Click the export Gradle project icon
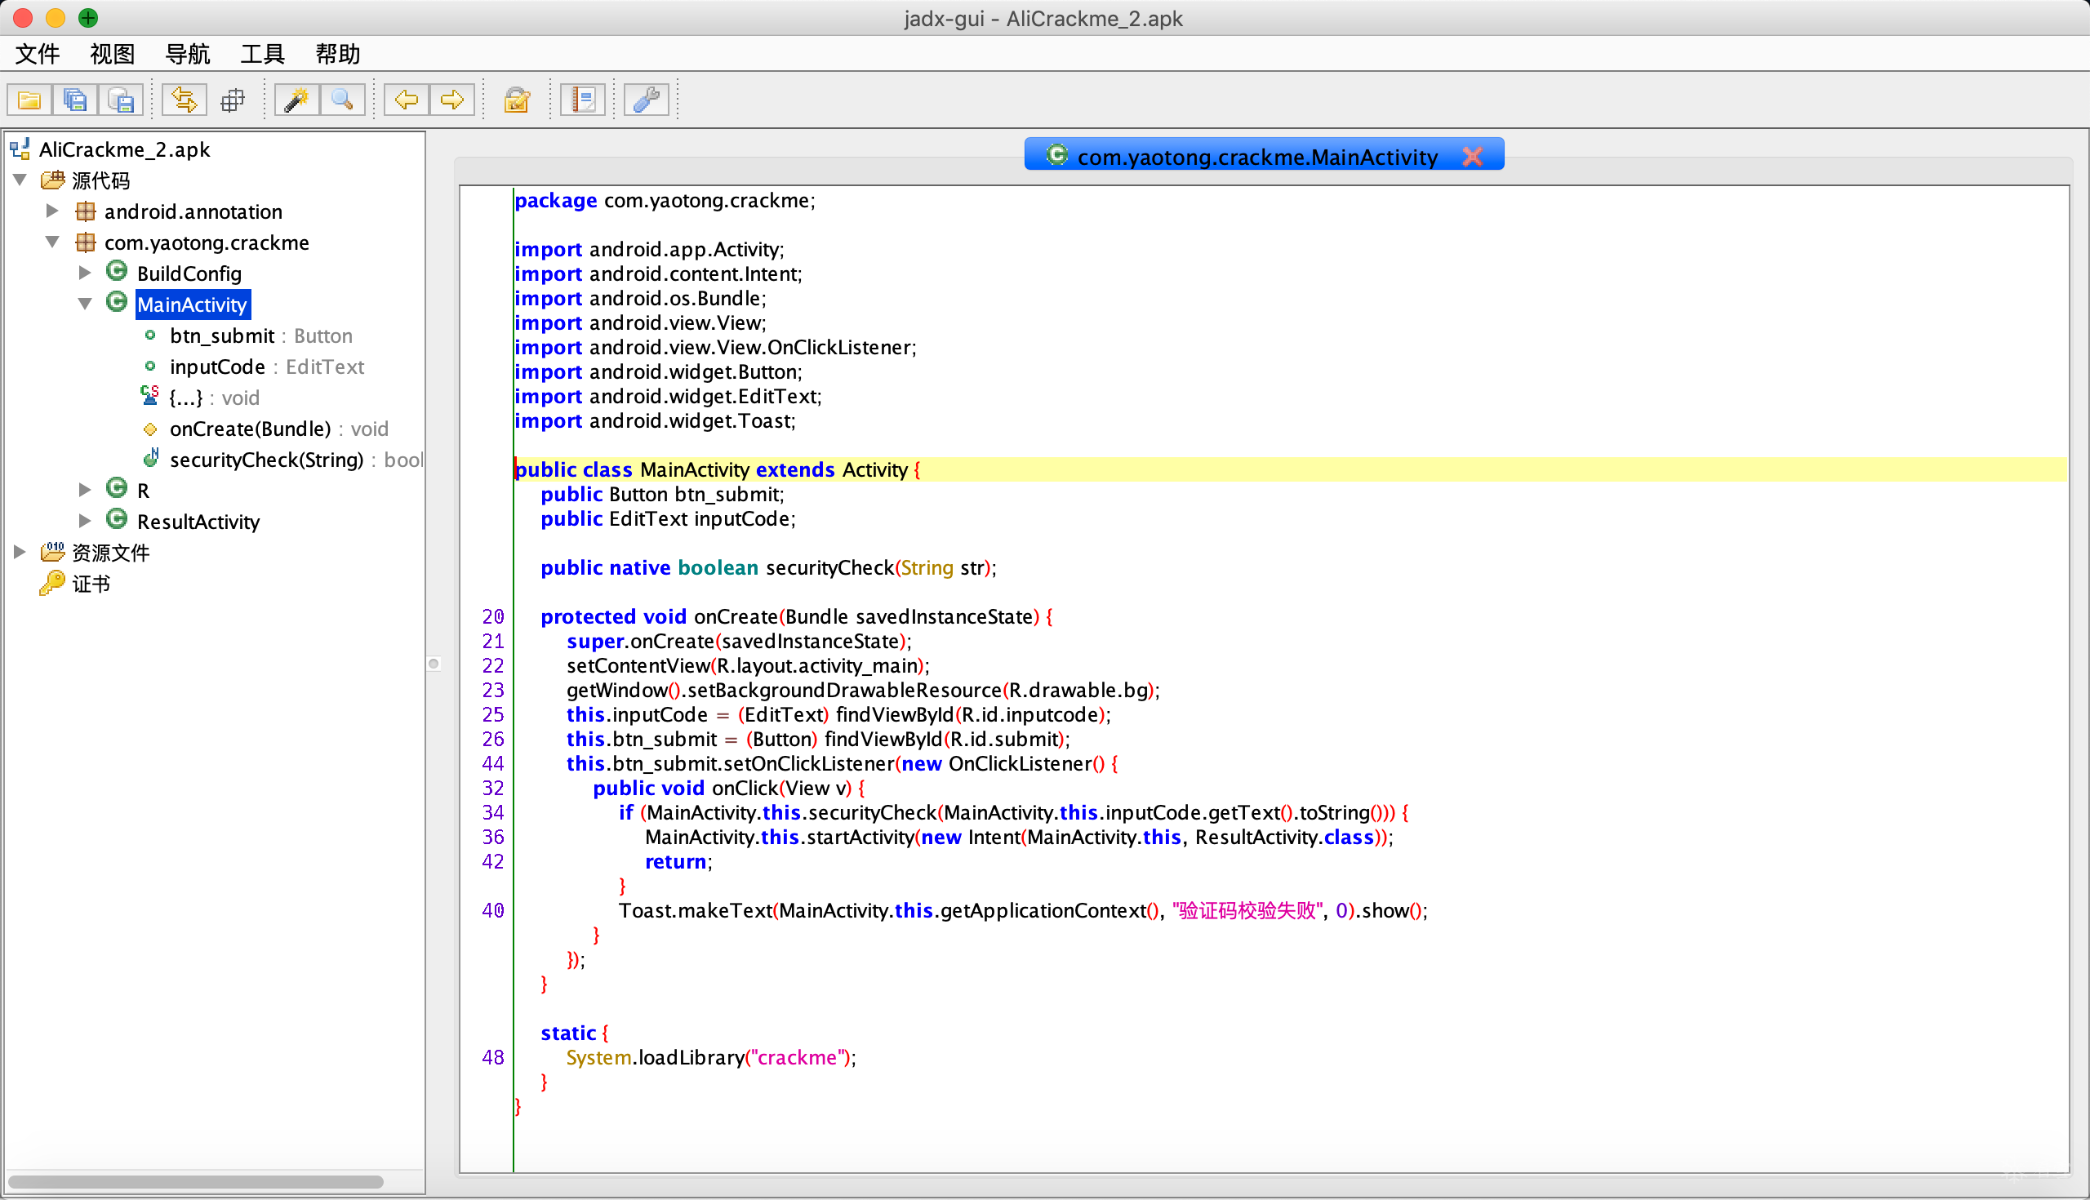 tap(121, 100)
